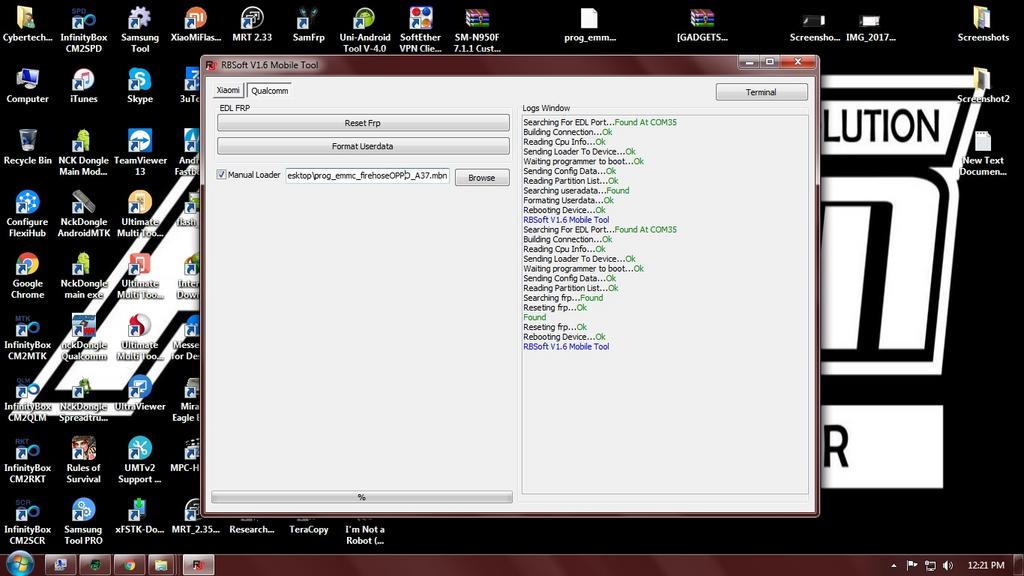Select the Qualcomm tab

click(269, 91)
